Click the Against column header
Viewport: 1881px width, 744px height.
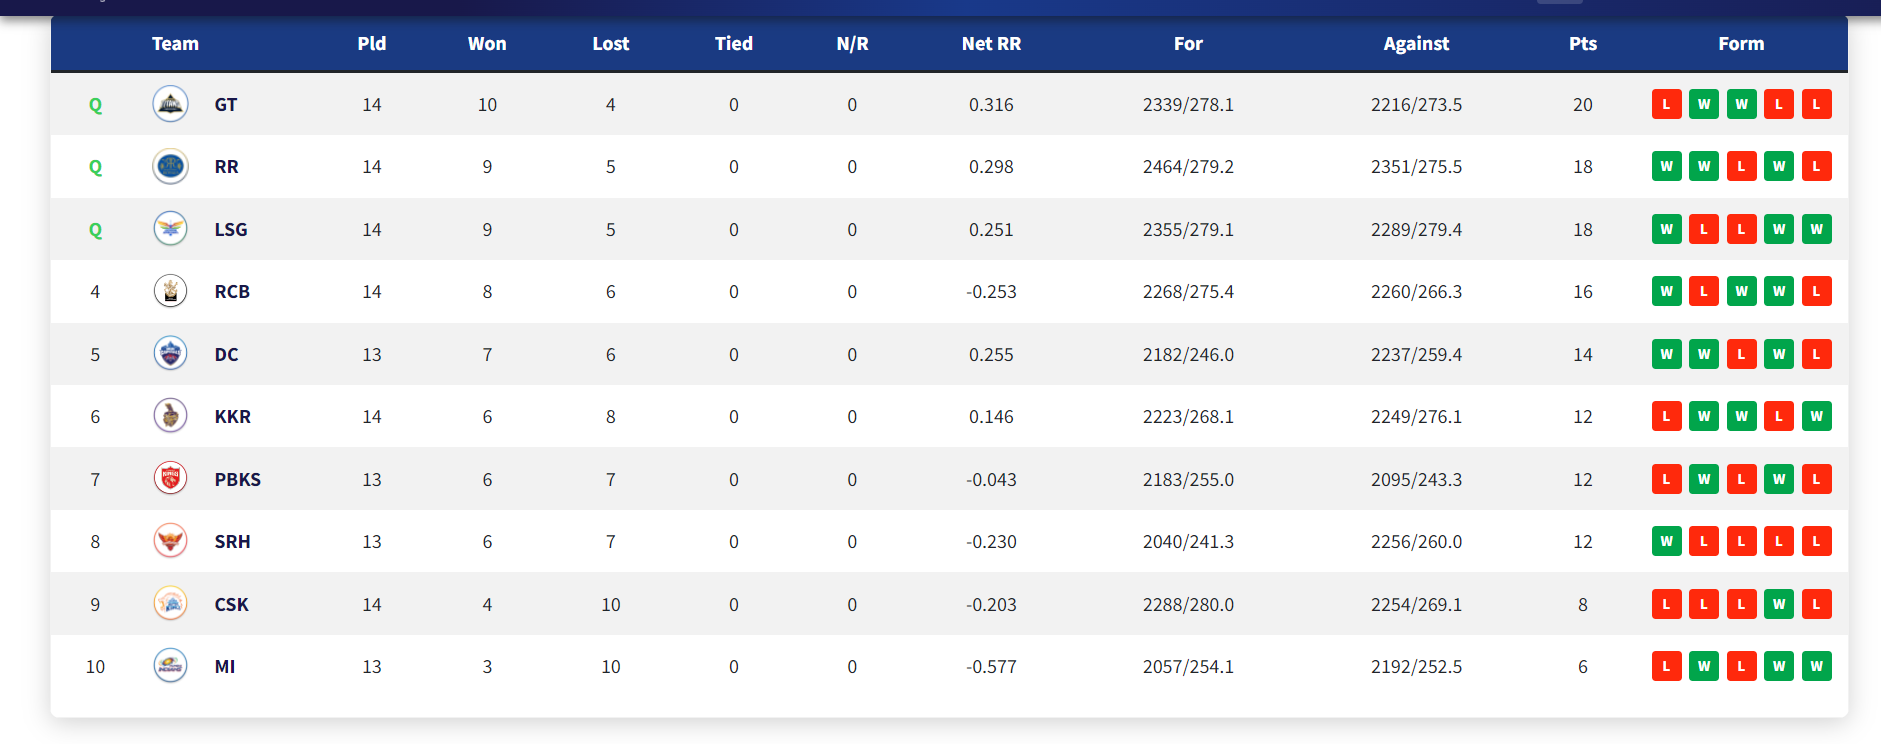1416,43
